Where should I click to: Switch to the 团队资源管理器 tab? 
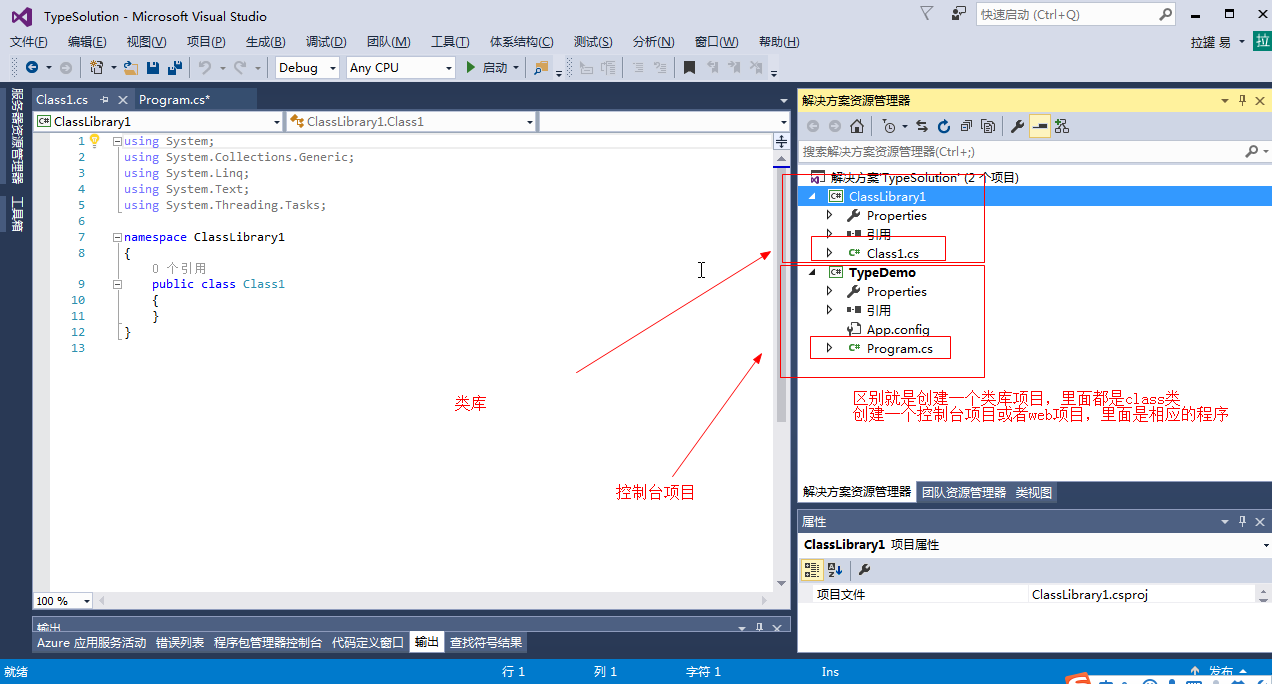964,492
